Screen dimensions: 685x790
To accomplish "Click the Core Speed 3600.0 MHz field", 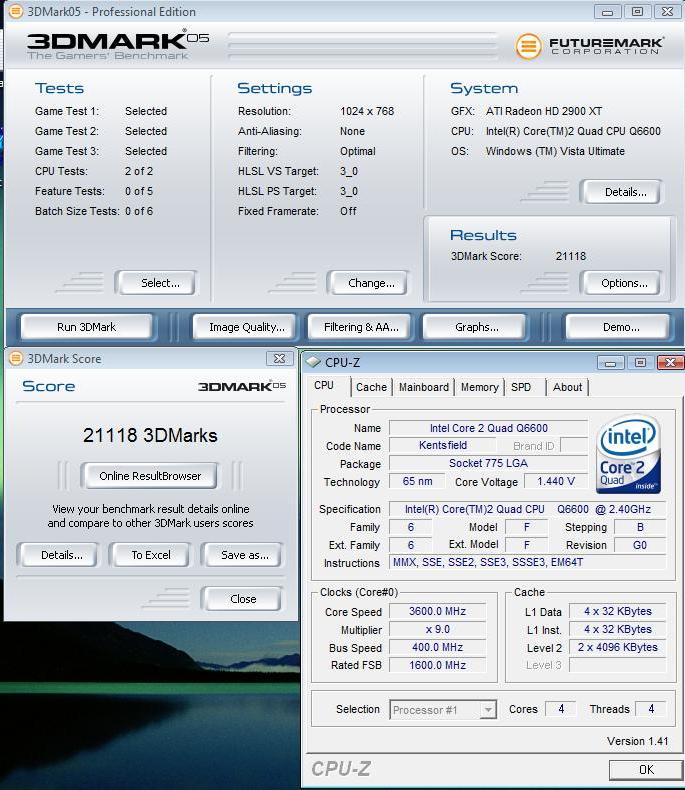I will click(x=437, y=611).
